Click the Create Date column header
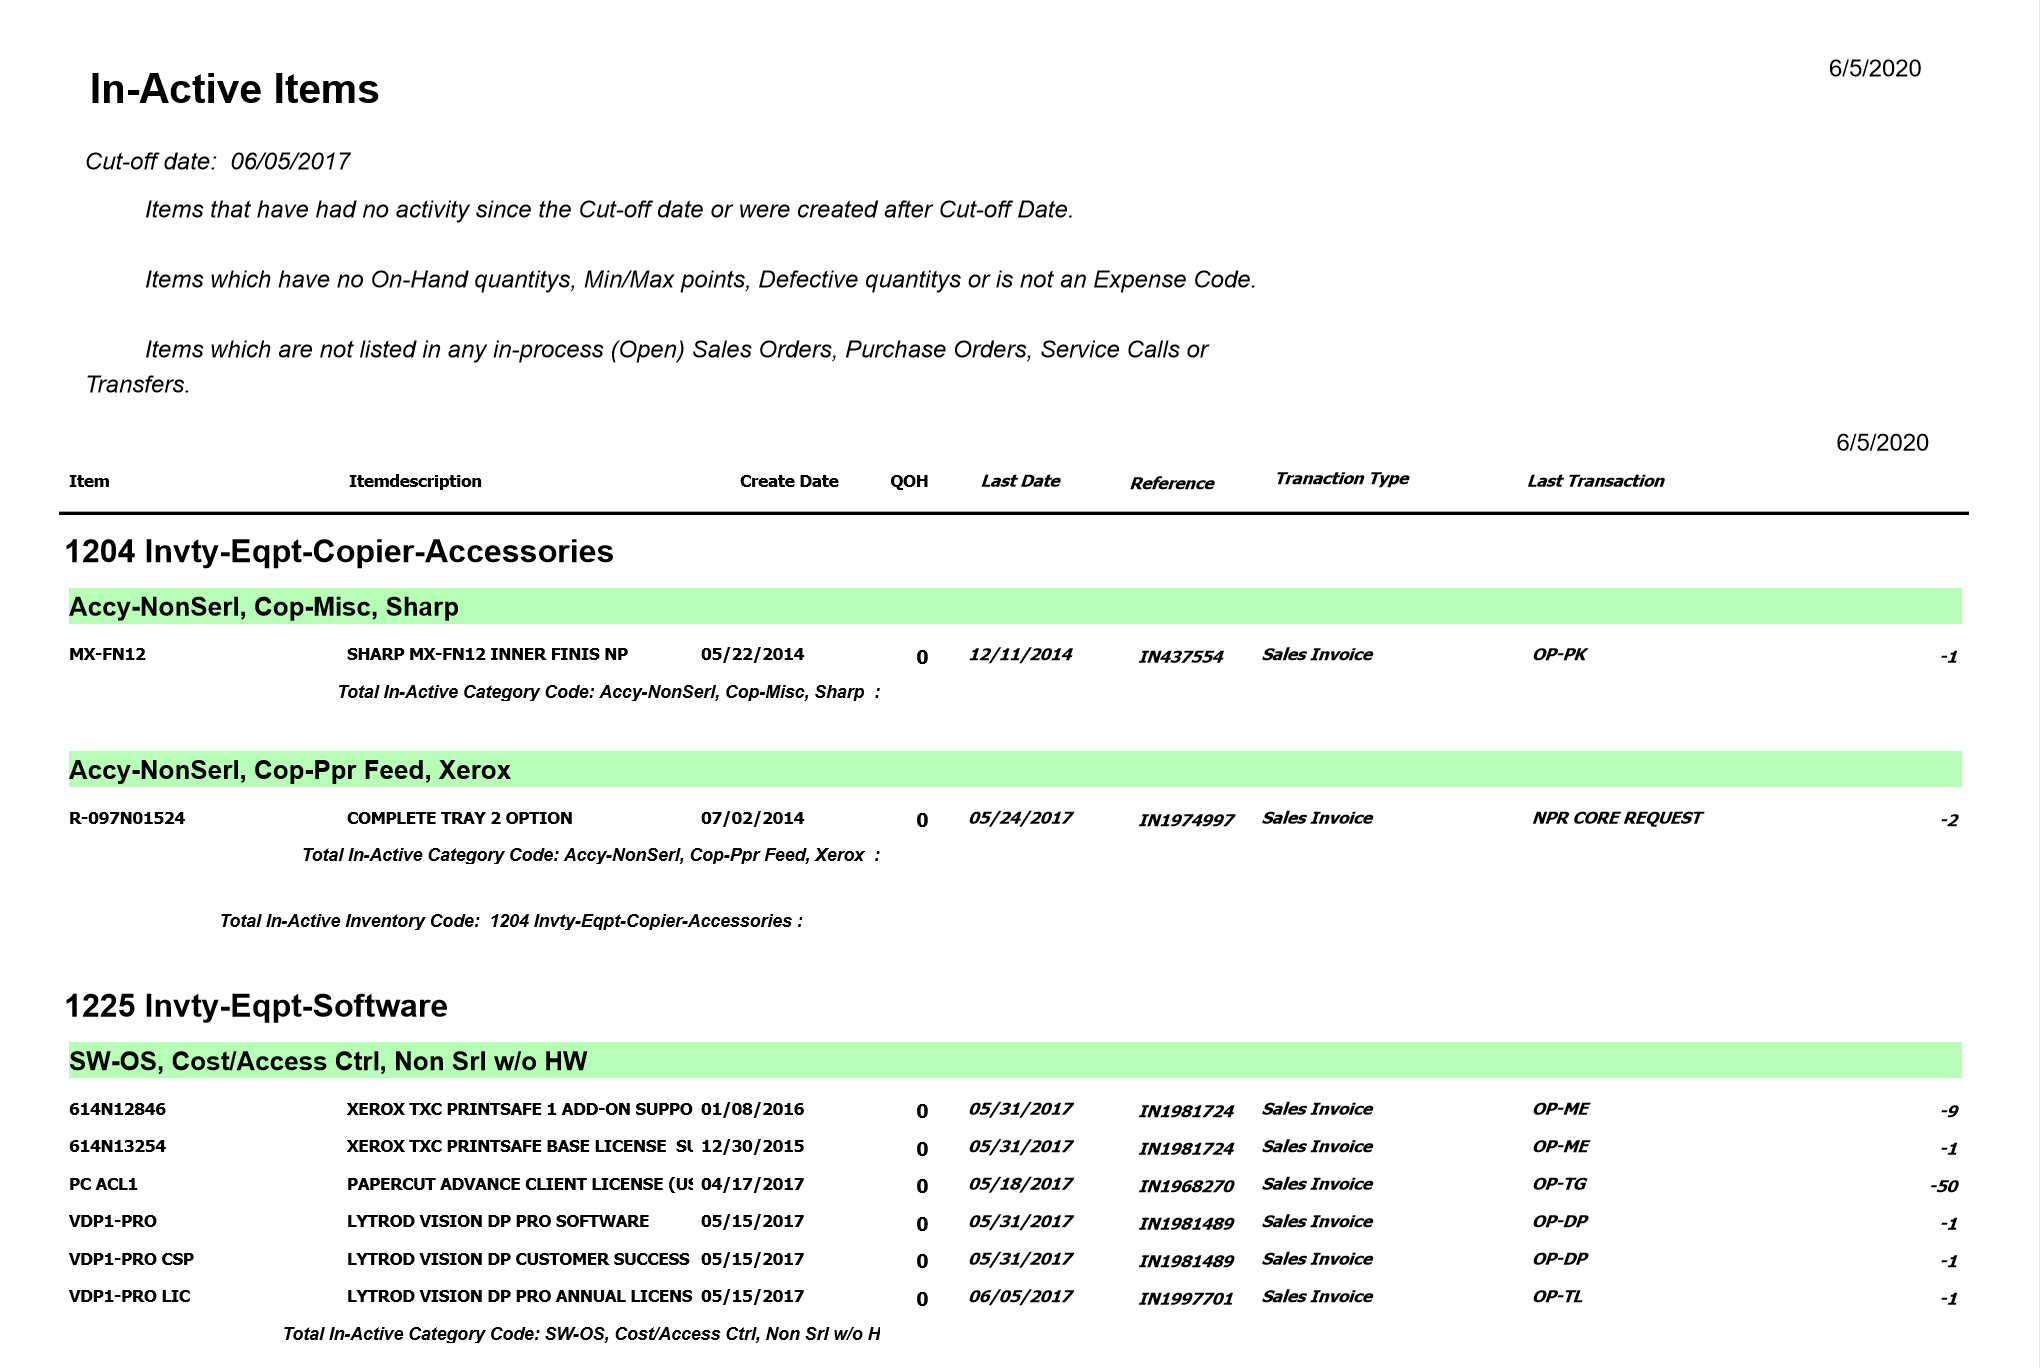Screen dimensions: 2040x1368 coord(789,481)
